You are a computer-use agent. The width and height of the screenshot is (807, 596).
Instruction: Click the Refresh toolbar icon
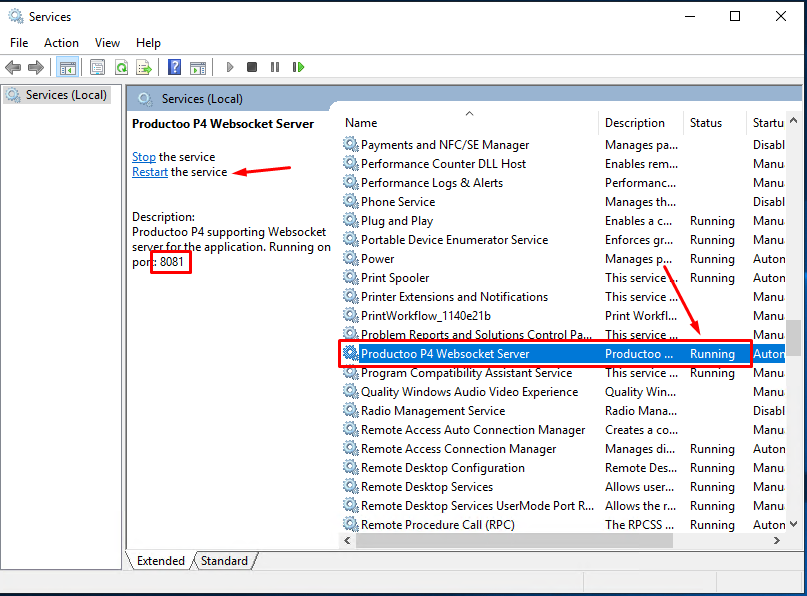(121, 67)
